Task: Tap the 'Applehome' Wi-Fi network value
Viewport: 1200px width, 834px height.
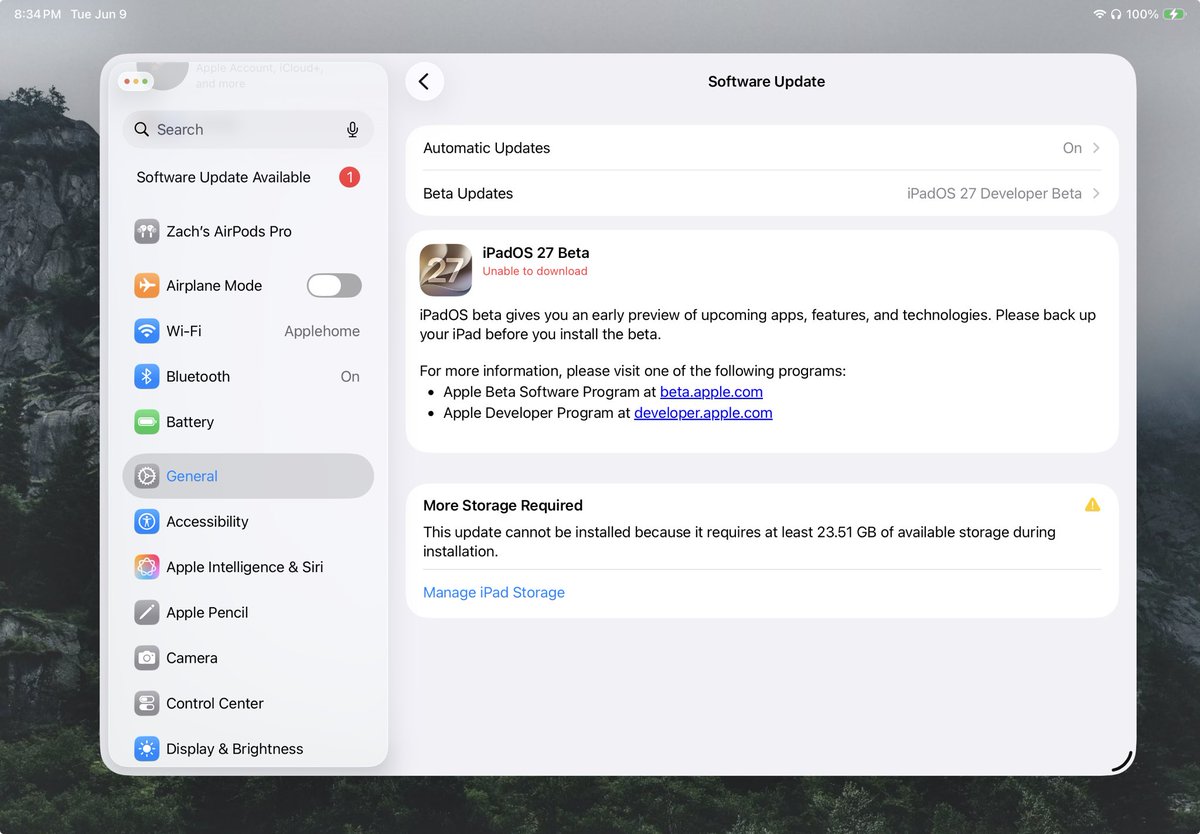Action: pos(322,331)
